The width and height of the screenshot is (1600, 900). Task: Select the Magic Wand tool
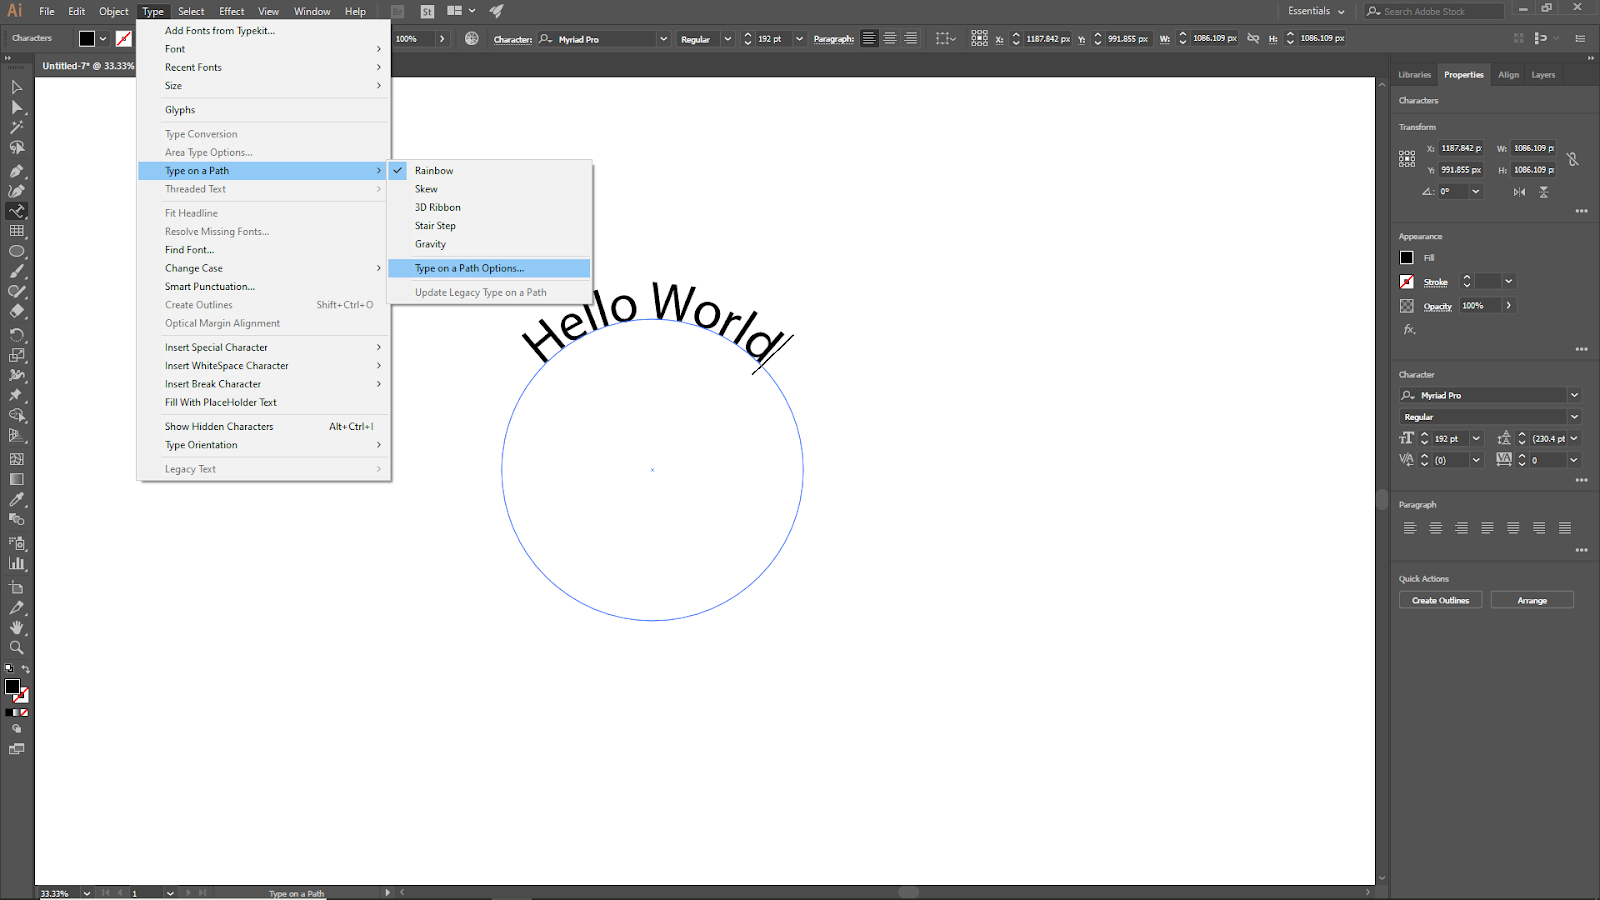(x=17, y=128)
